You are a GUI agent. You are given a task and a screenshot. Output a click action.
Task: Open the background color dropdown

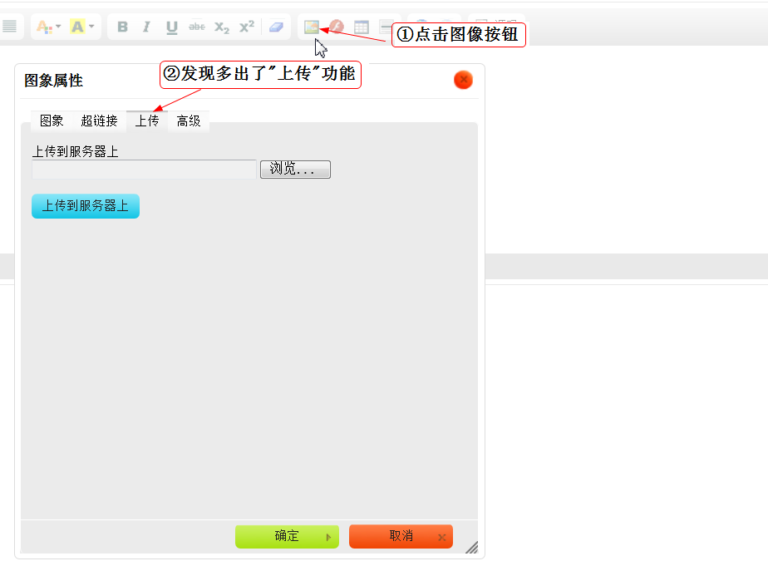coord(82,27)
